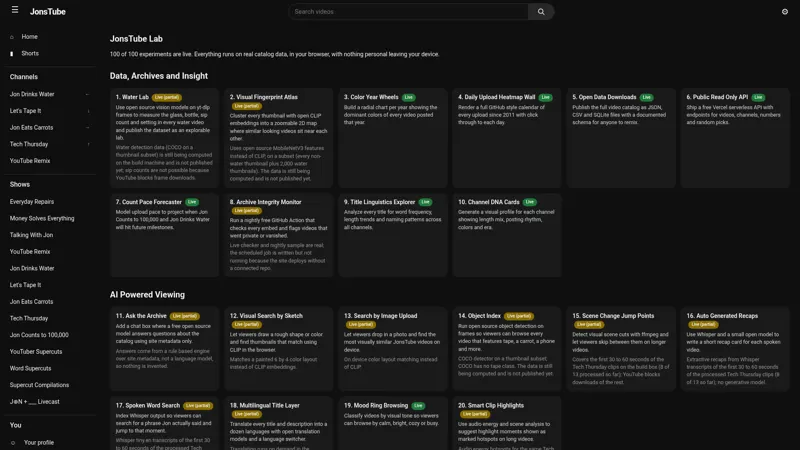Screen dimensions: 800x450
Task: Click the search magnifier button
Action: [541, 12]
